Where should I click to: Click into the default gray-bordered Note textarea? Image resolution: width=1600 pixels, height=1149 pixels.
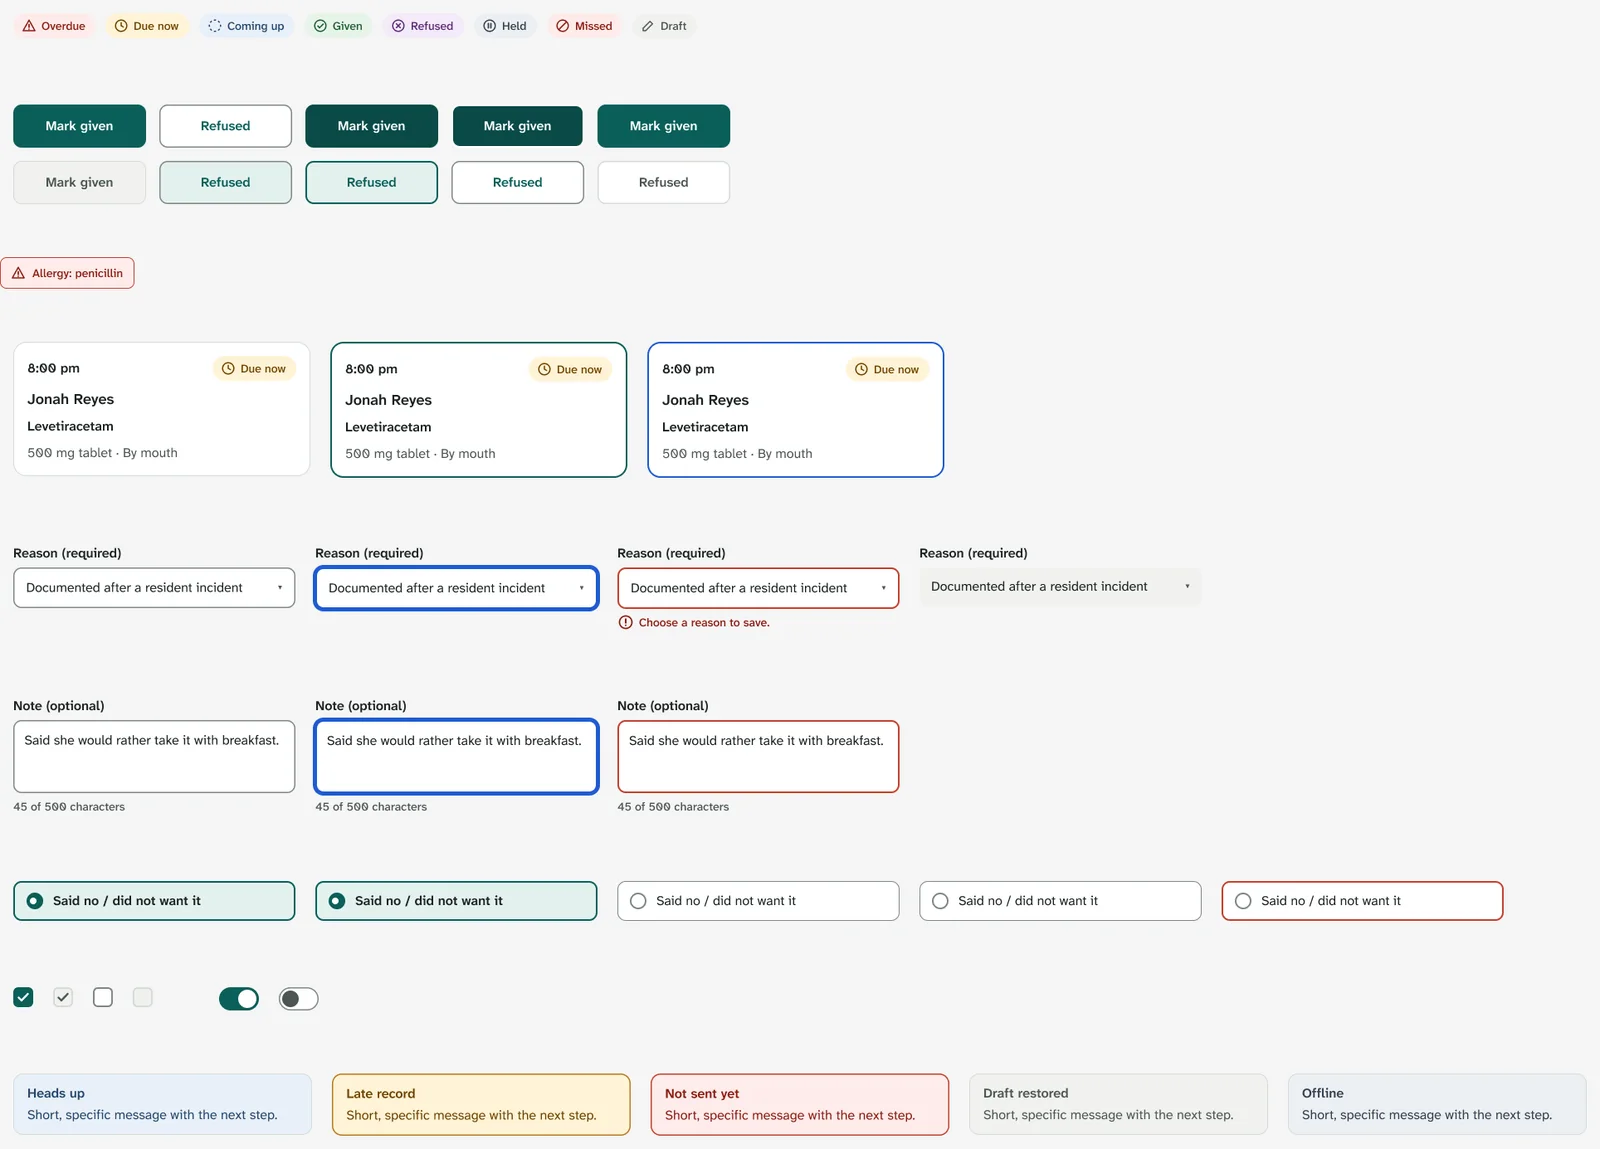pos(154,757)
